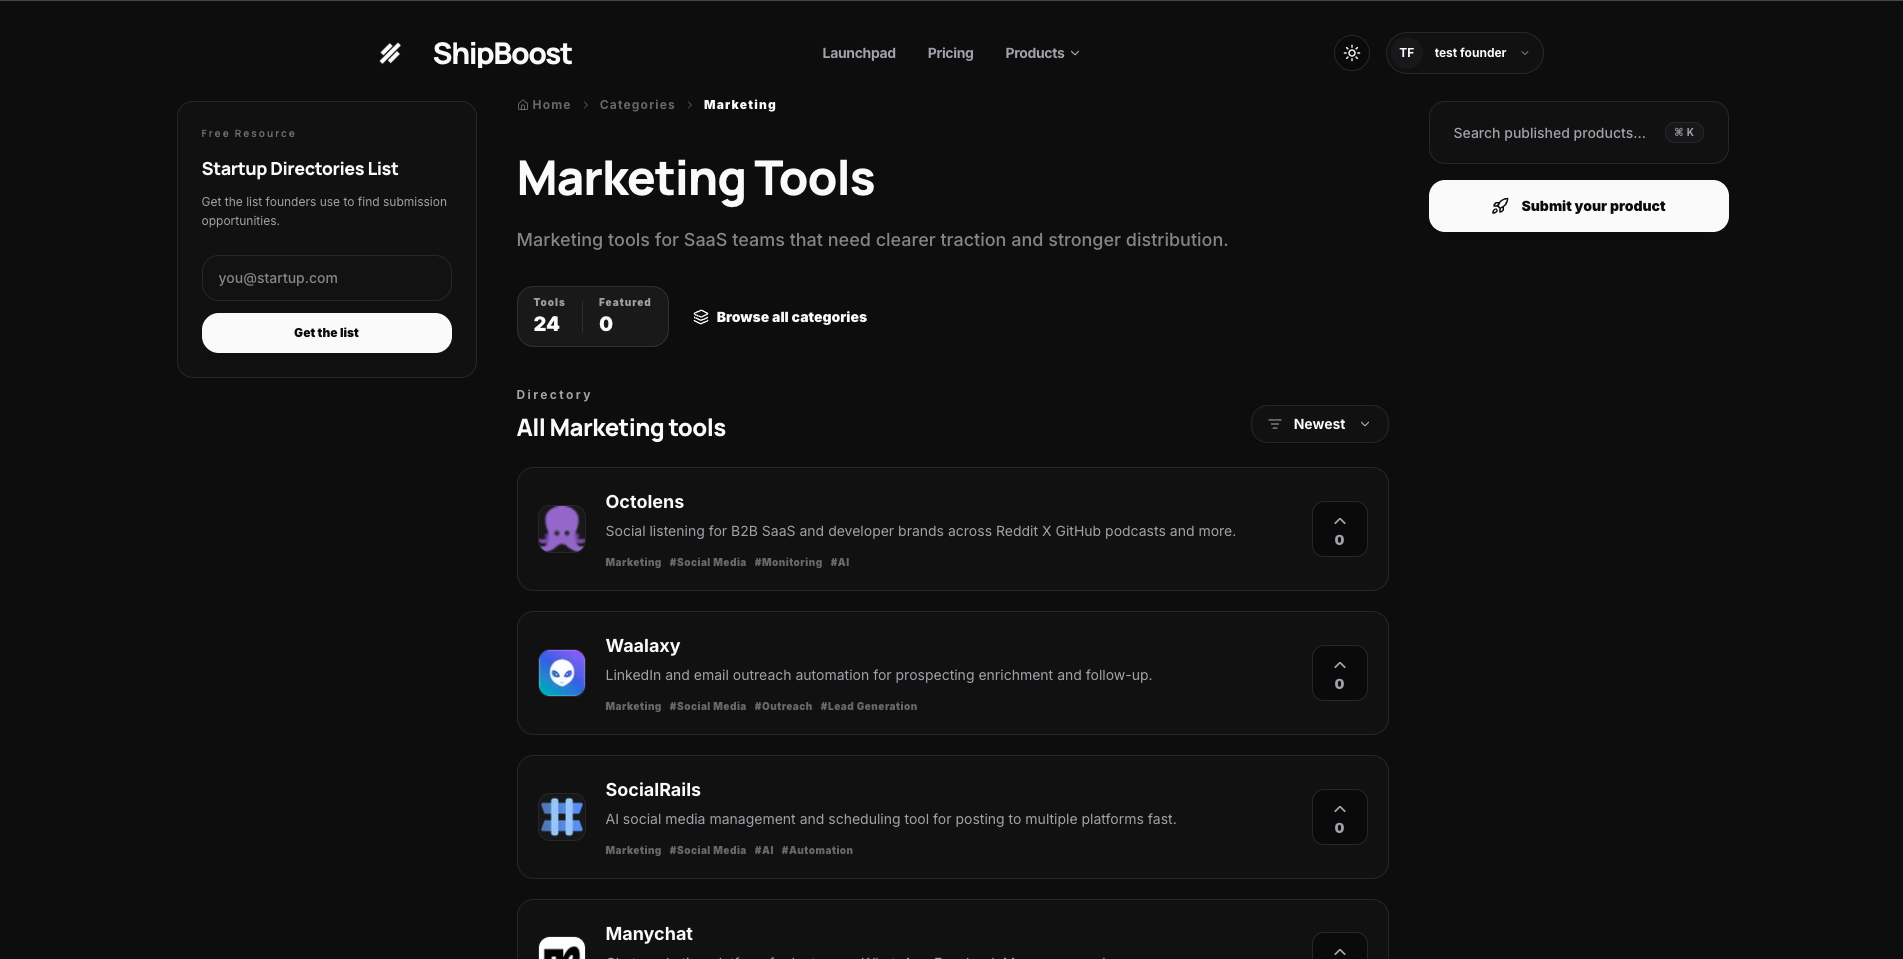The image size is (1903, 959).
Task: Click the Get the list button
Action: click(x=326, y=333)
